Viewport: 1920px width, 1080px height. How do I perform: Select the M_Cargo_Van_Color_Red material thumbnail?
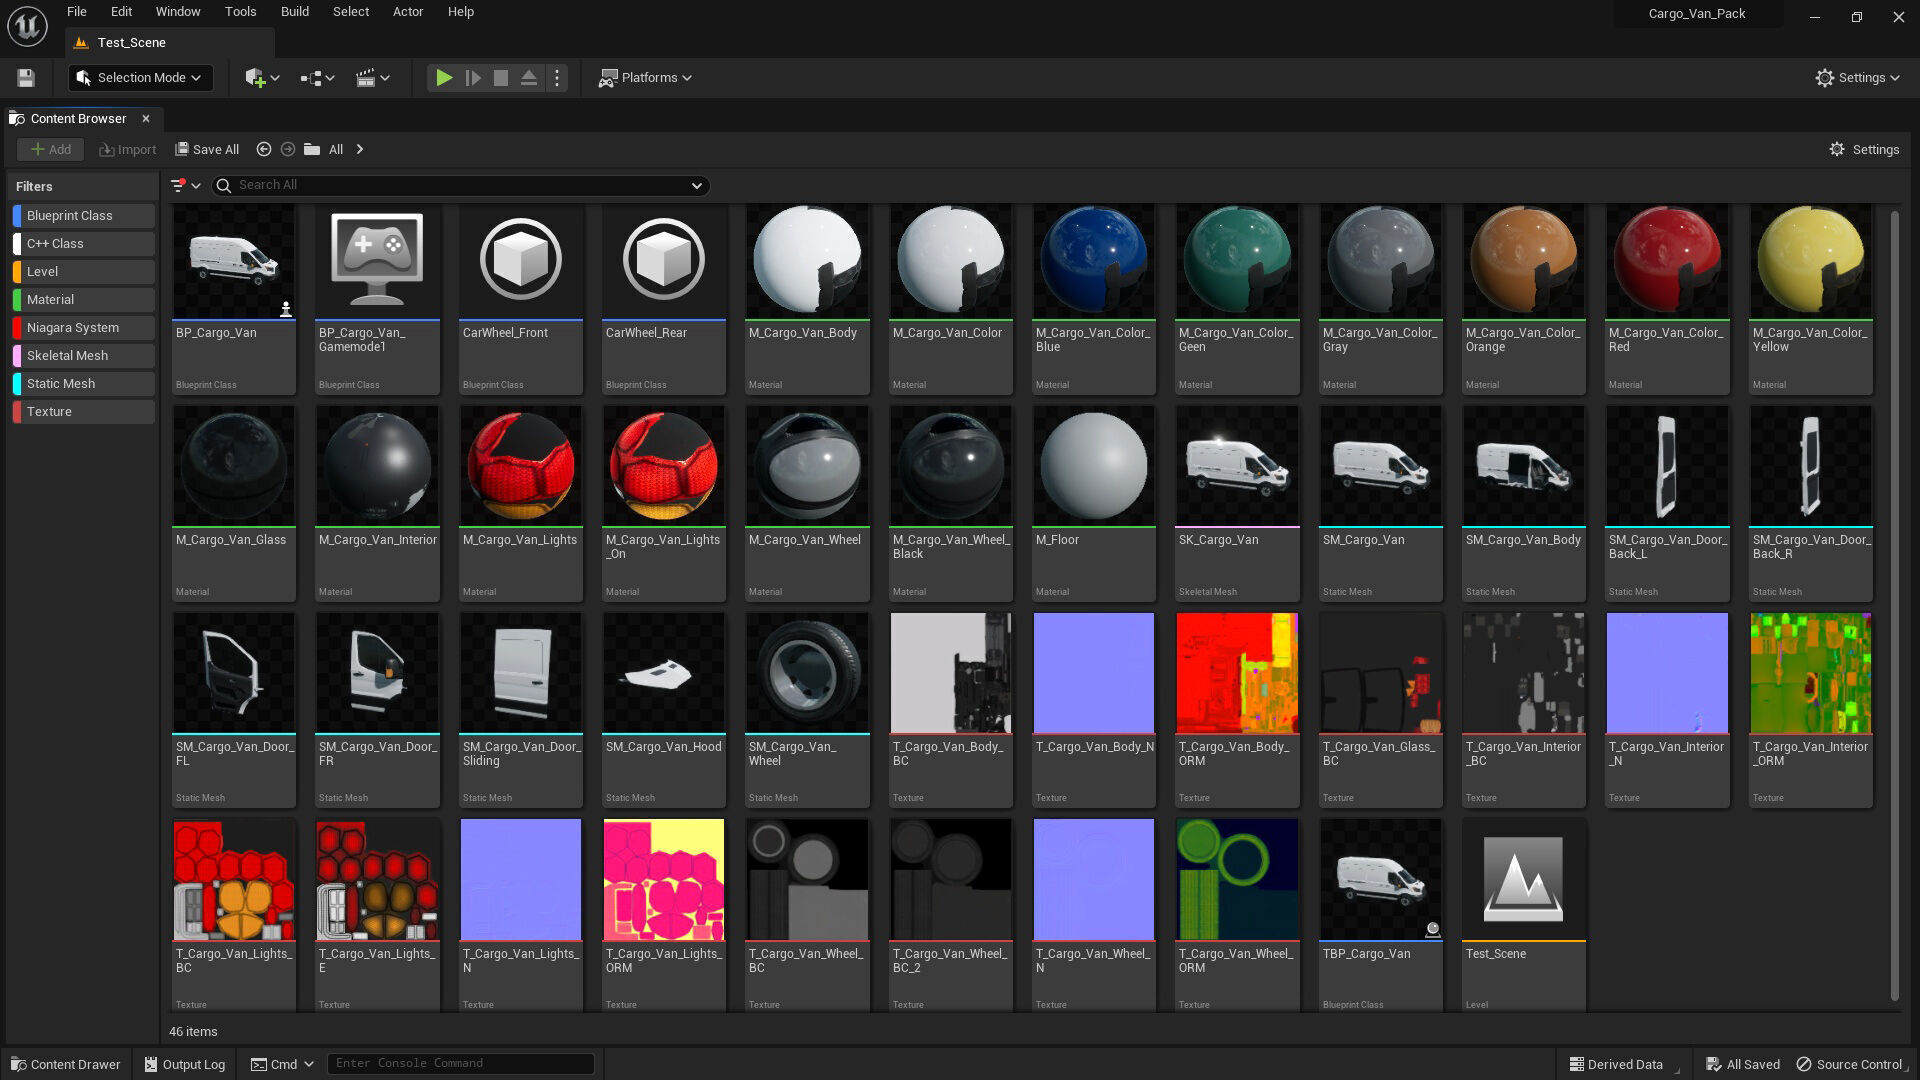click(1667, 262)
